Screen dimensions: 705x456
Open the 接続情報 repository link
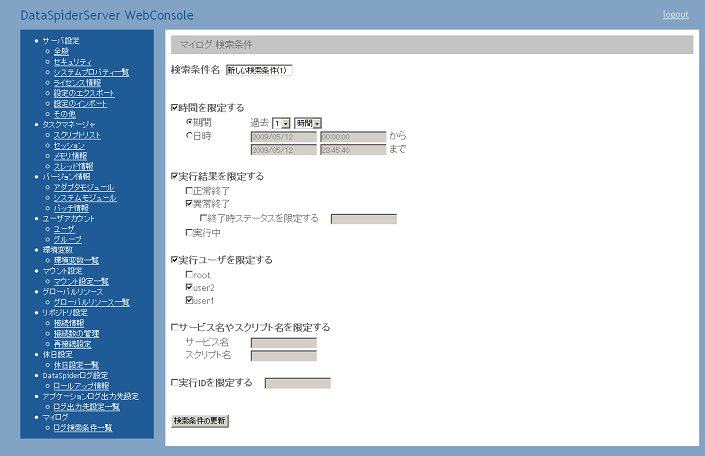pos(69,323)
